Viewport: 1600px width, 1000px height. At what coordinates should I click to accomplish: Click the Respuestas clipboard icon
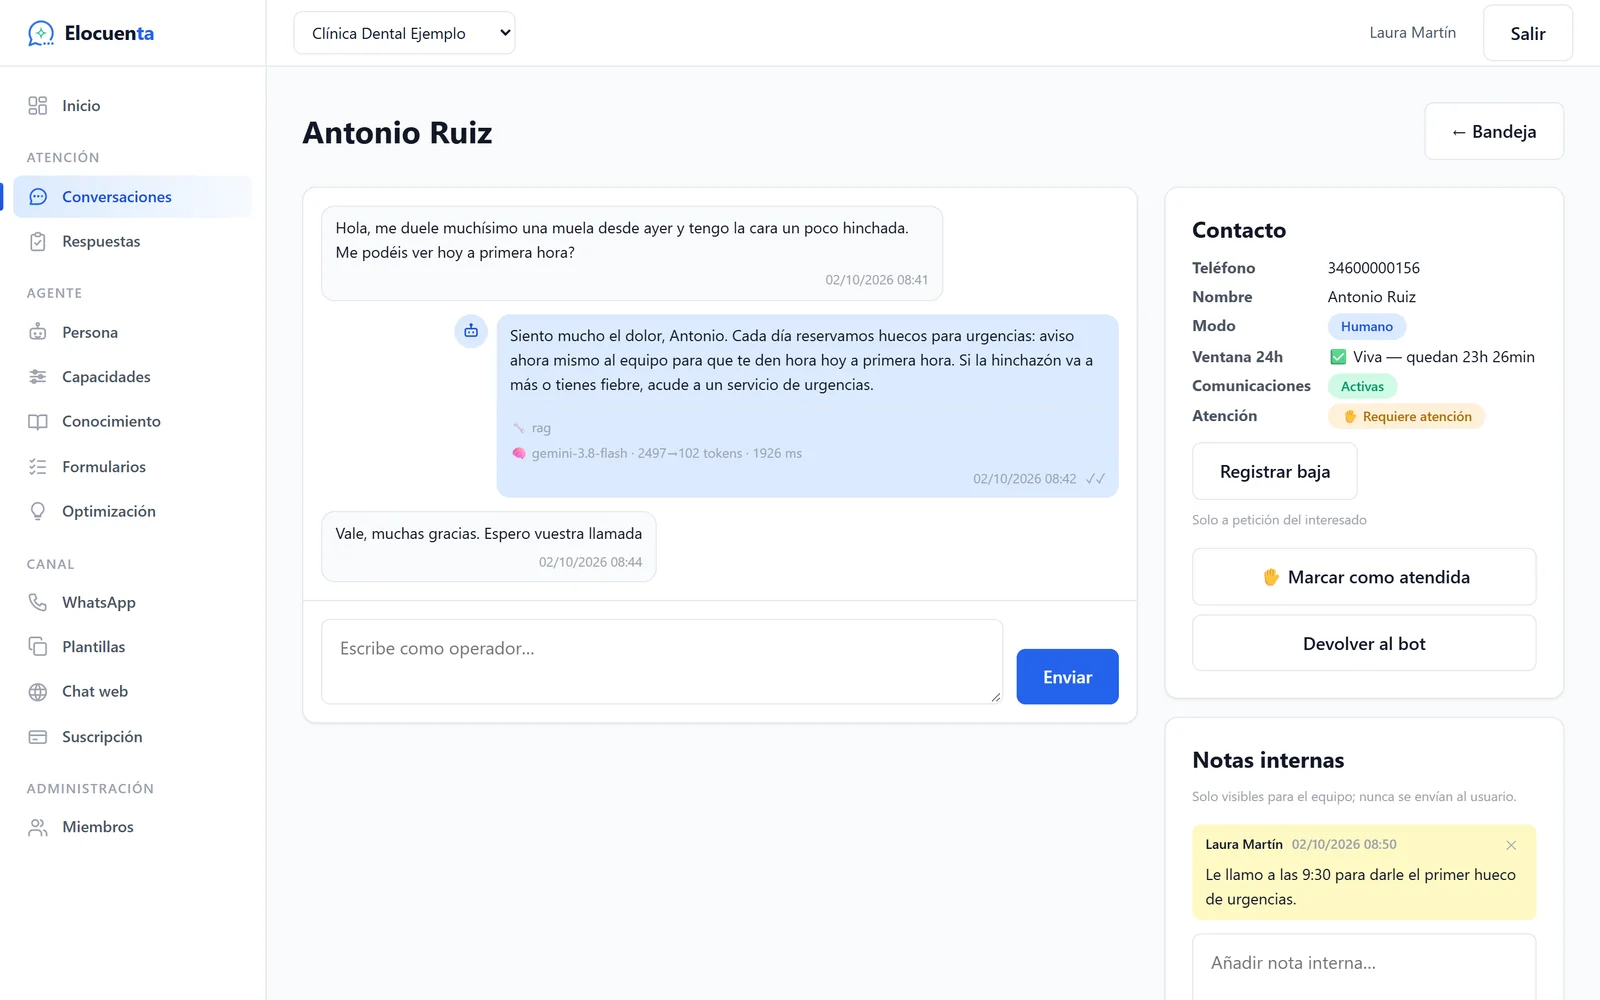tap(38, 242)
